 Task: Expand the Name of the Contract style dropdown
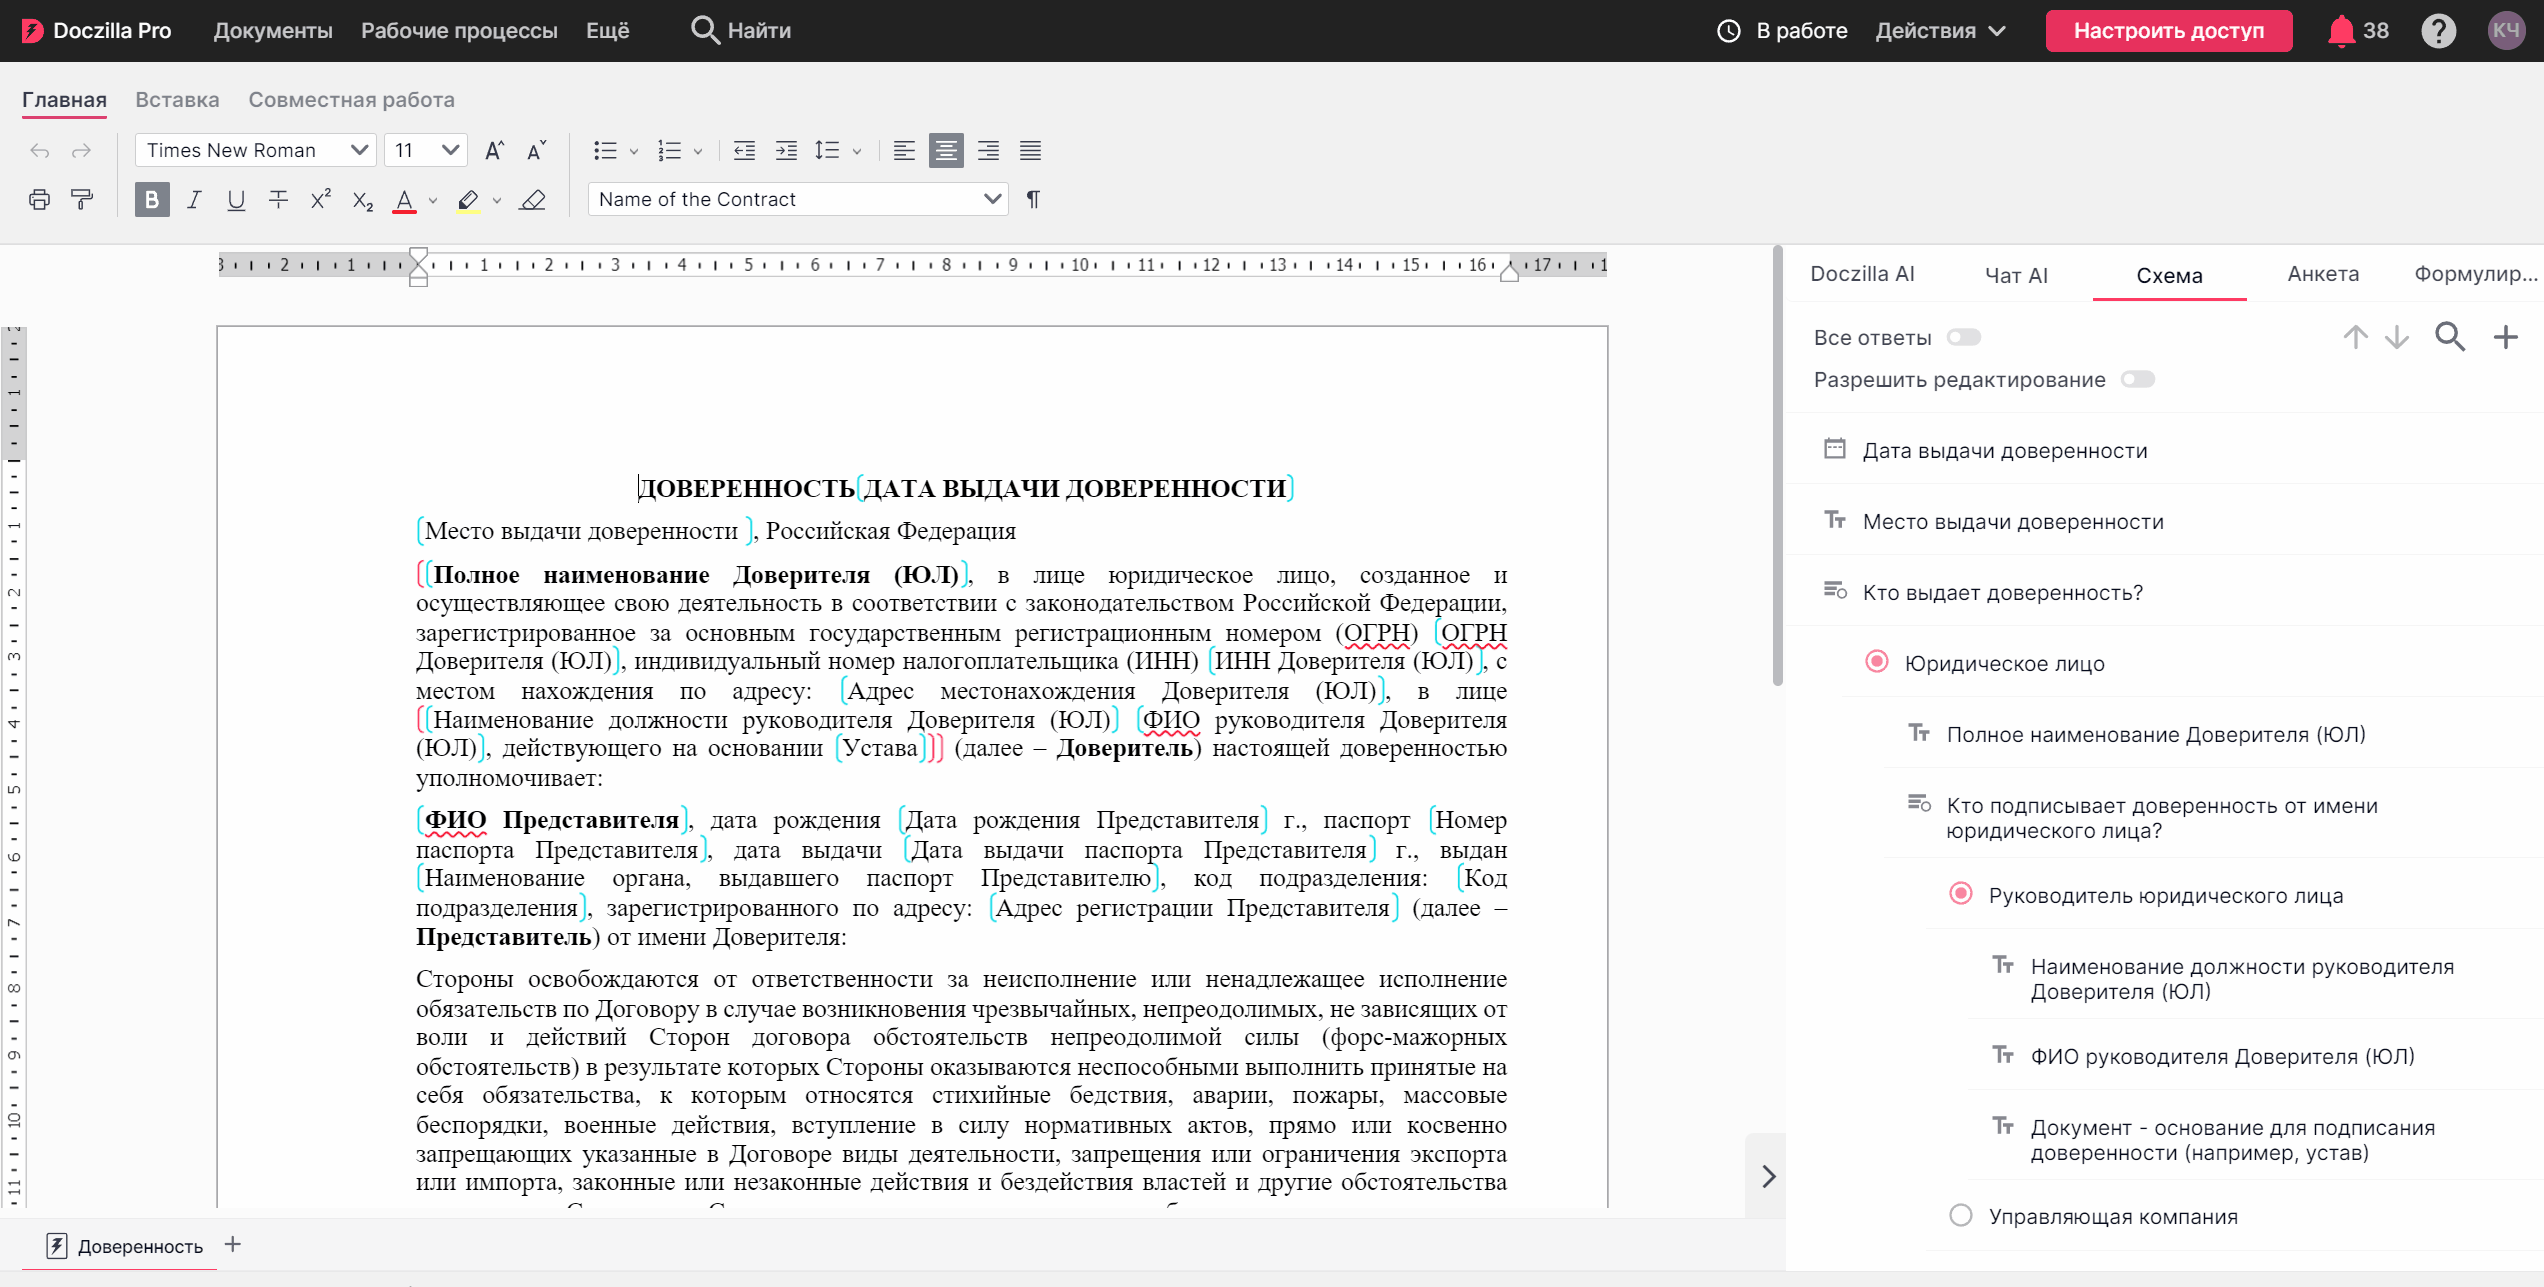coord(798,199)
